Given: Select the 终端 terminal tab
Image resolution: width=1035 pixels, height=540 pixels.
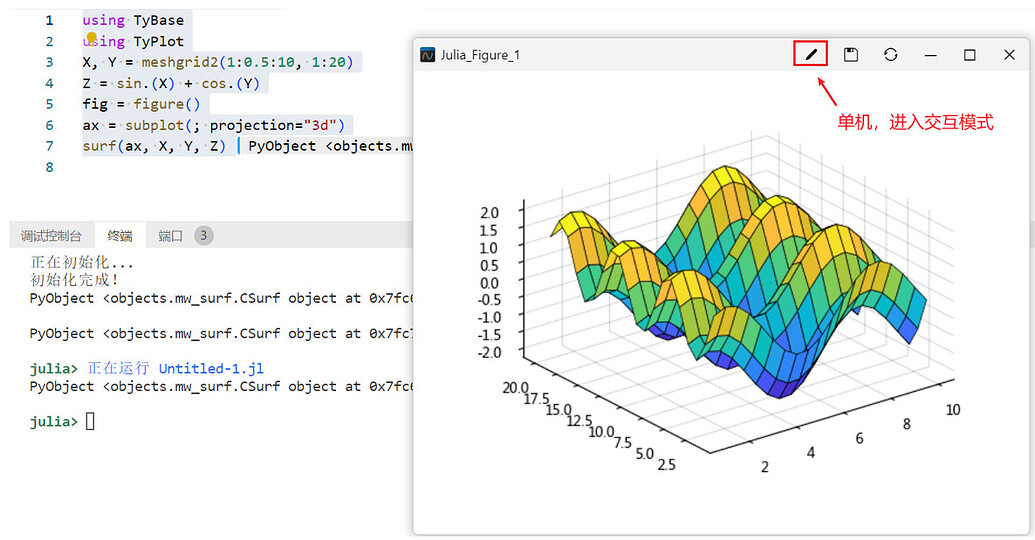Looking at the screenshot, I should tap(120, 236).
